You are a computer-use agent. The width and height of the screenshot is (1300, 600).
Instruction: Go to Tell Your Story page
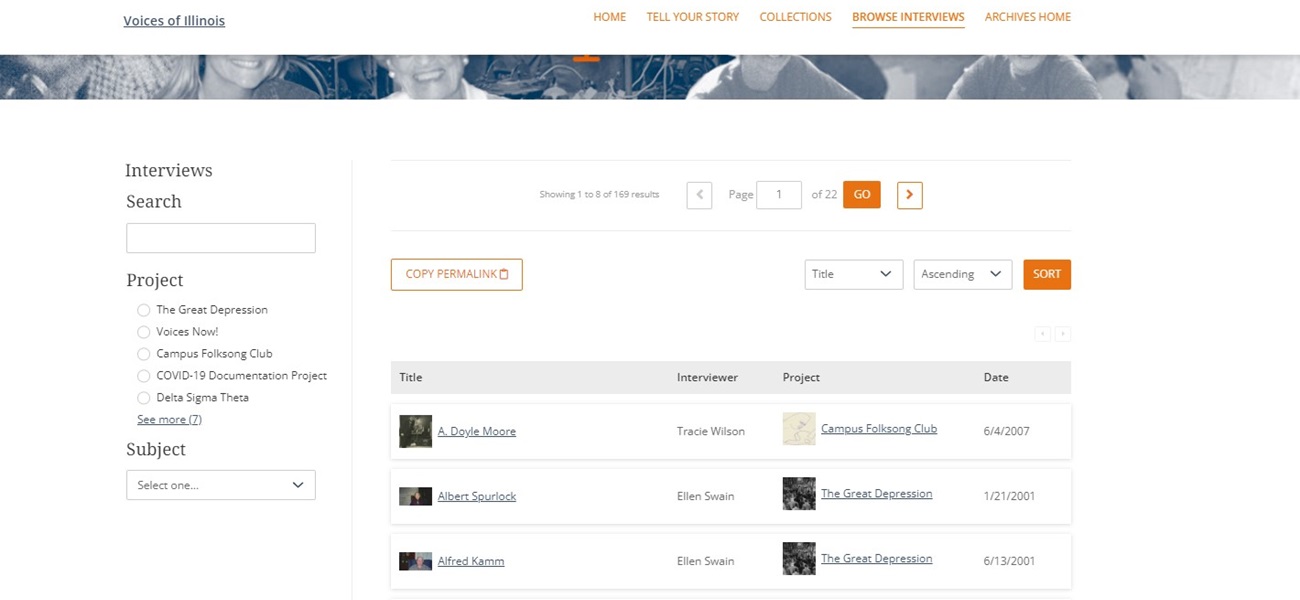692,17
